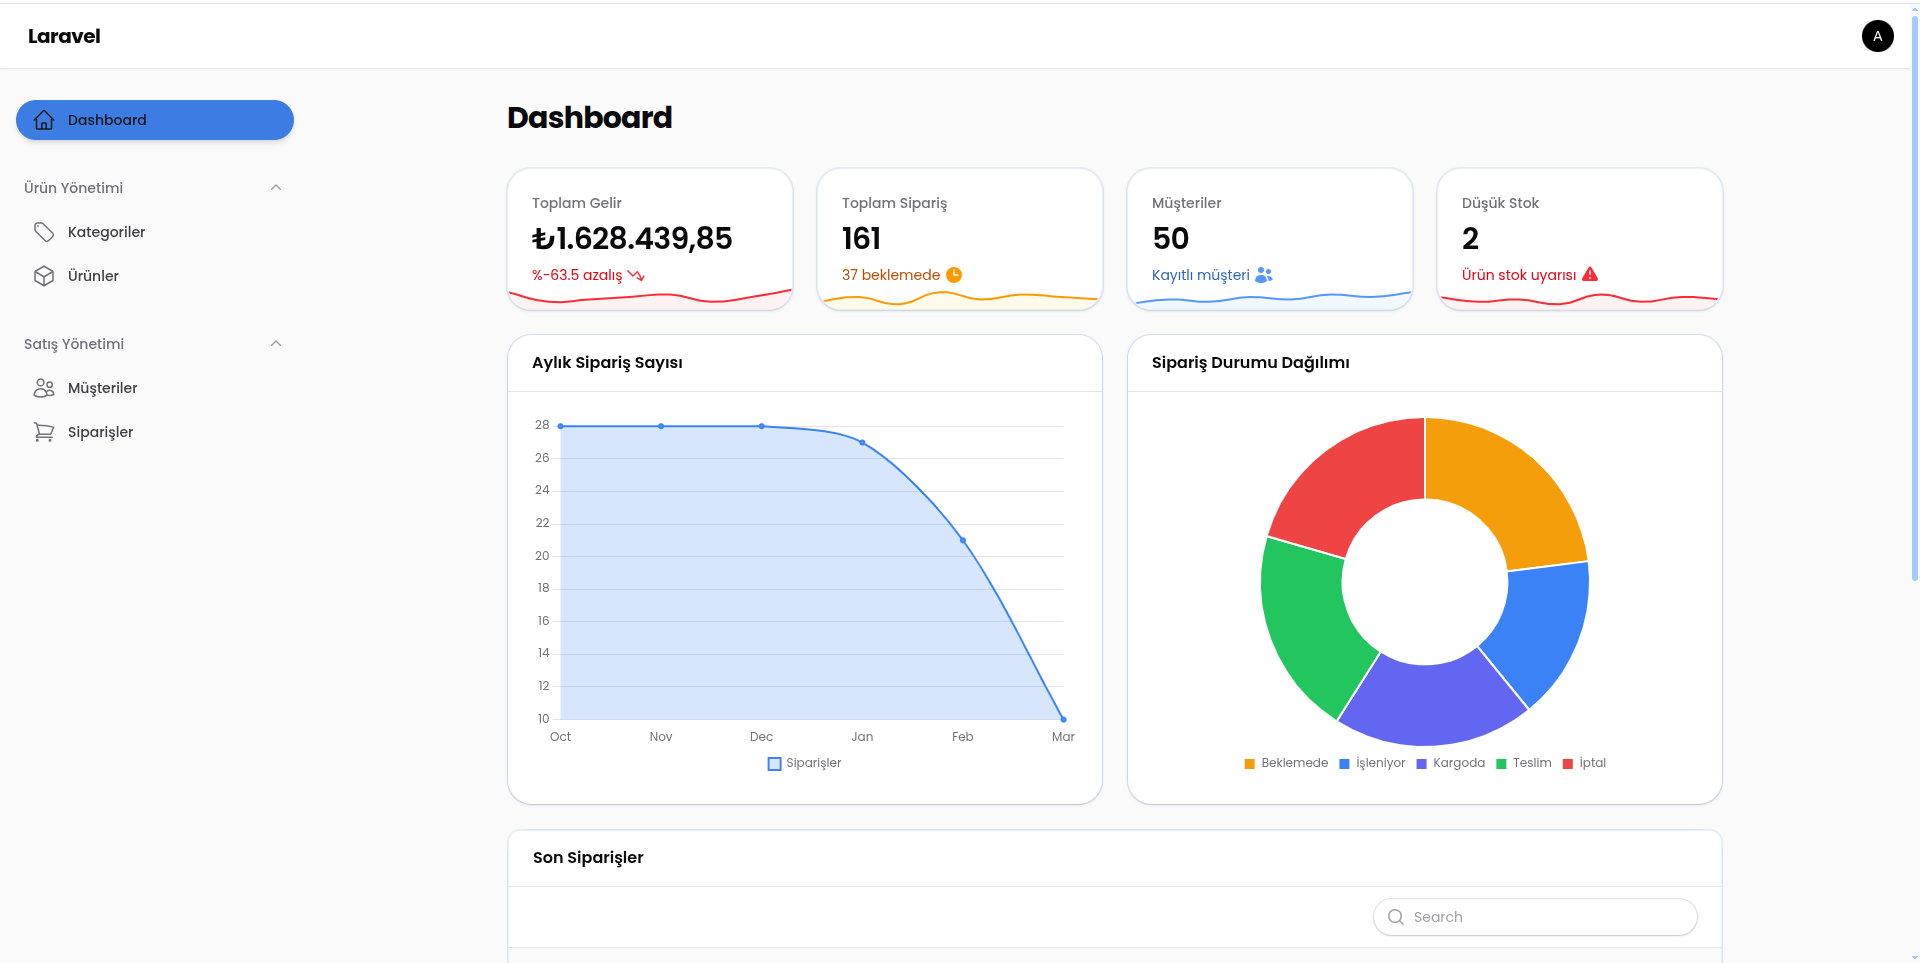Image resolution: width=1920 pixels, height=963 pixels.
Task: Click the Müşteriler people icon in sidebar
Action: coord(44,388)
